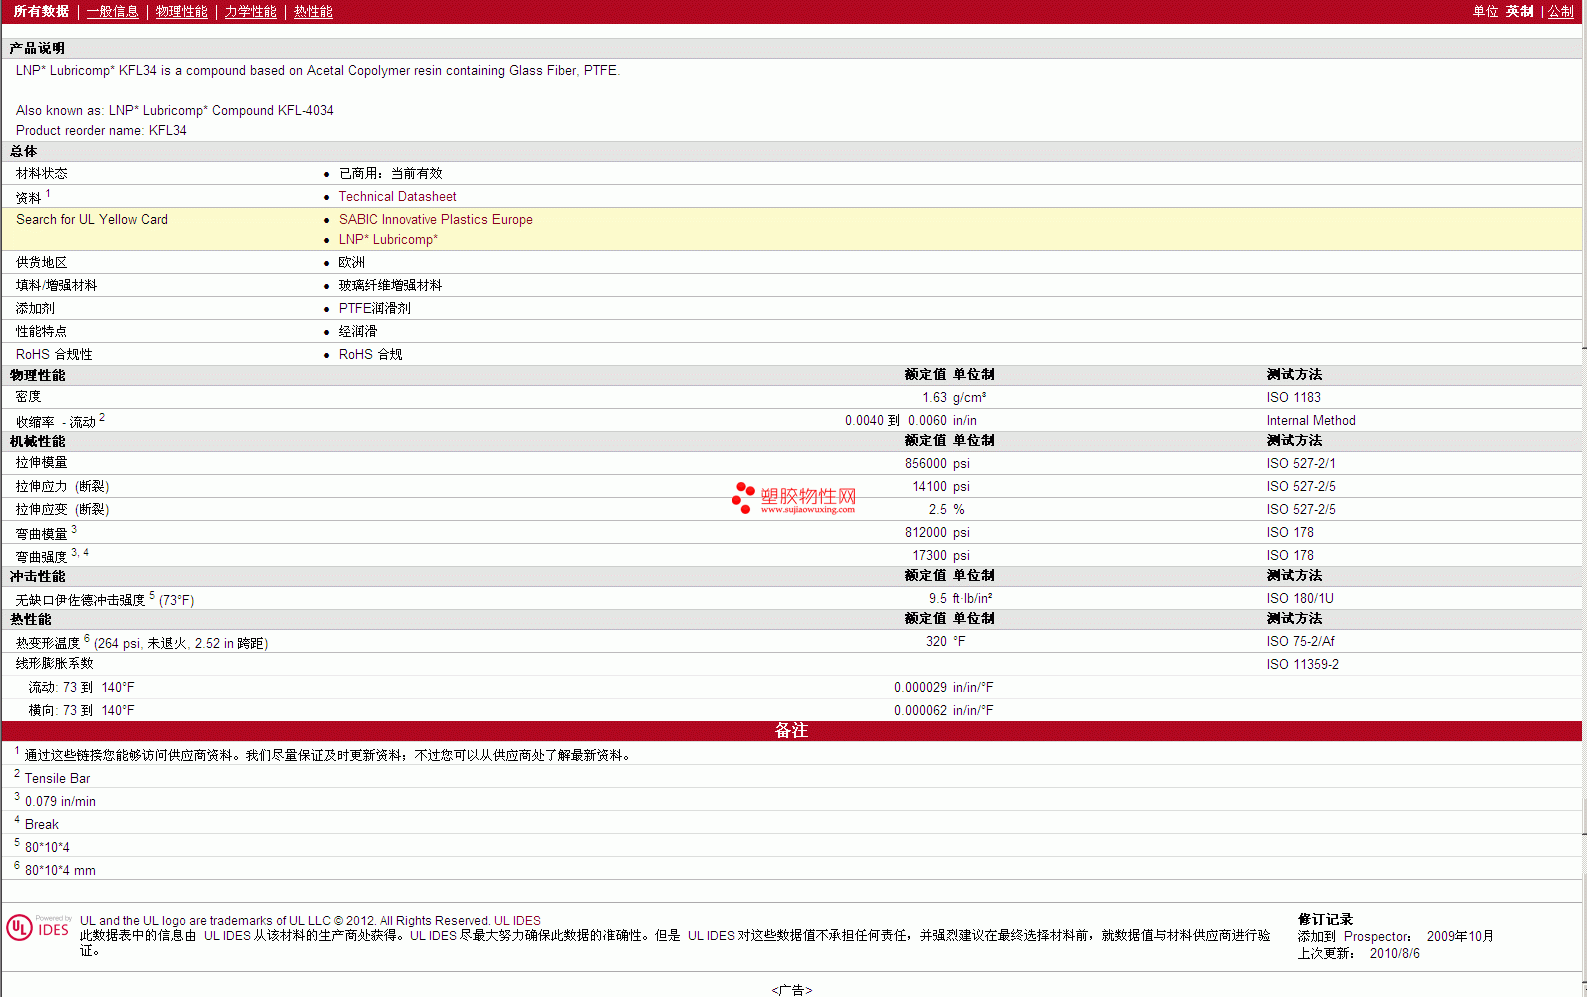Click Search for UL Yellow Card label
This screenshot has height=997, width=1587.
(92, 220)
